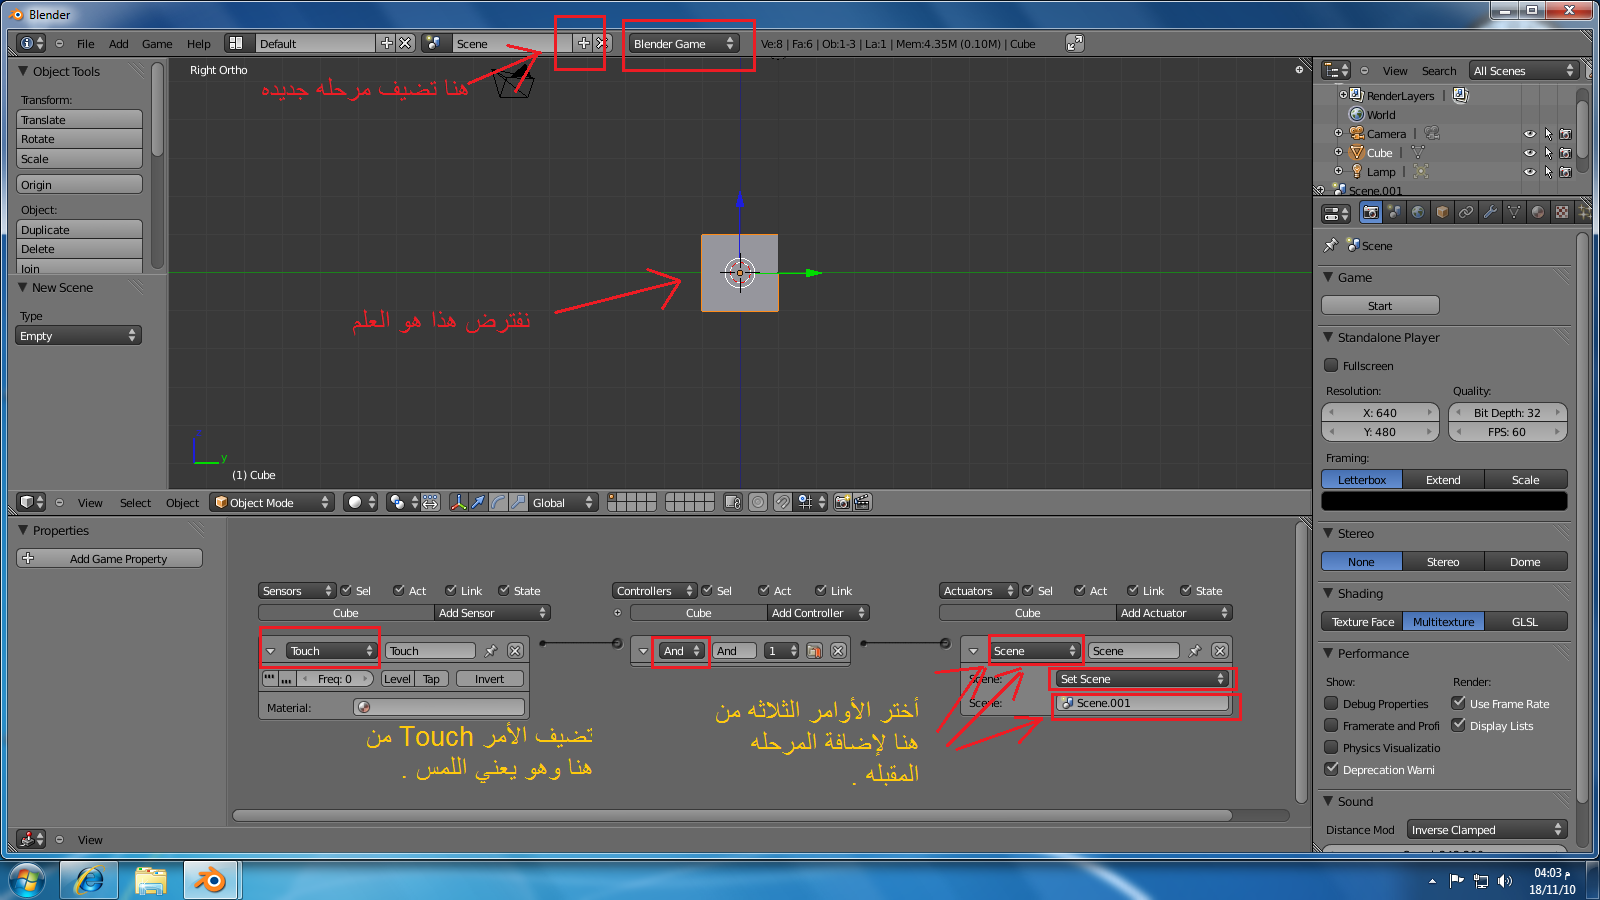Open the Texture properties tab (checker icon)
This screenshot has width=1600, height=900.
(1562, 212)
